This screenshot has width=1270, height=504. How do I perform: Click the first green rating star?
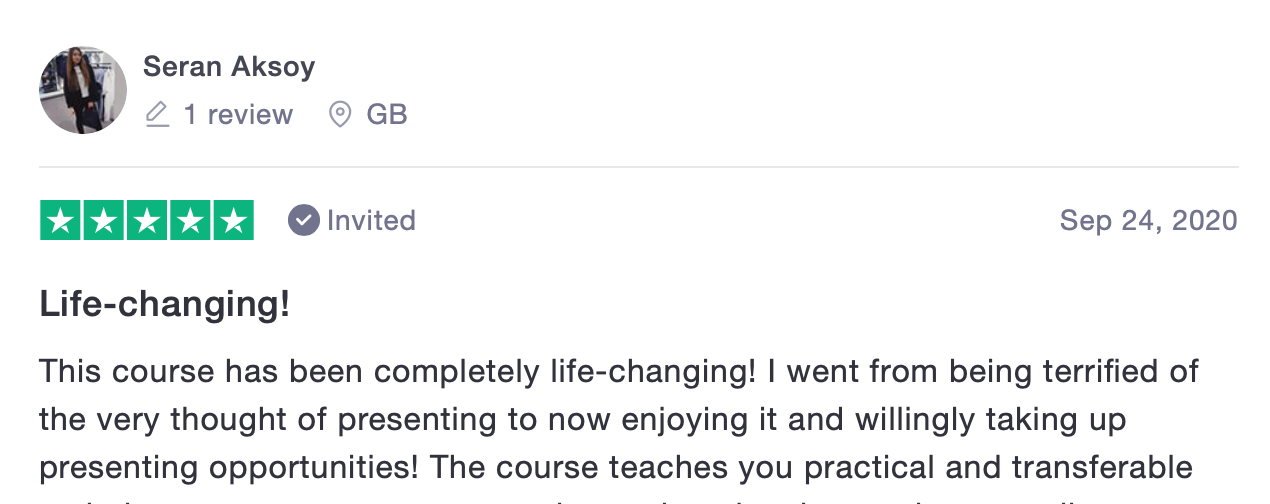[x=61, y=221]
